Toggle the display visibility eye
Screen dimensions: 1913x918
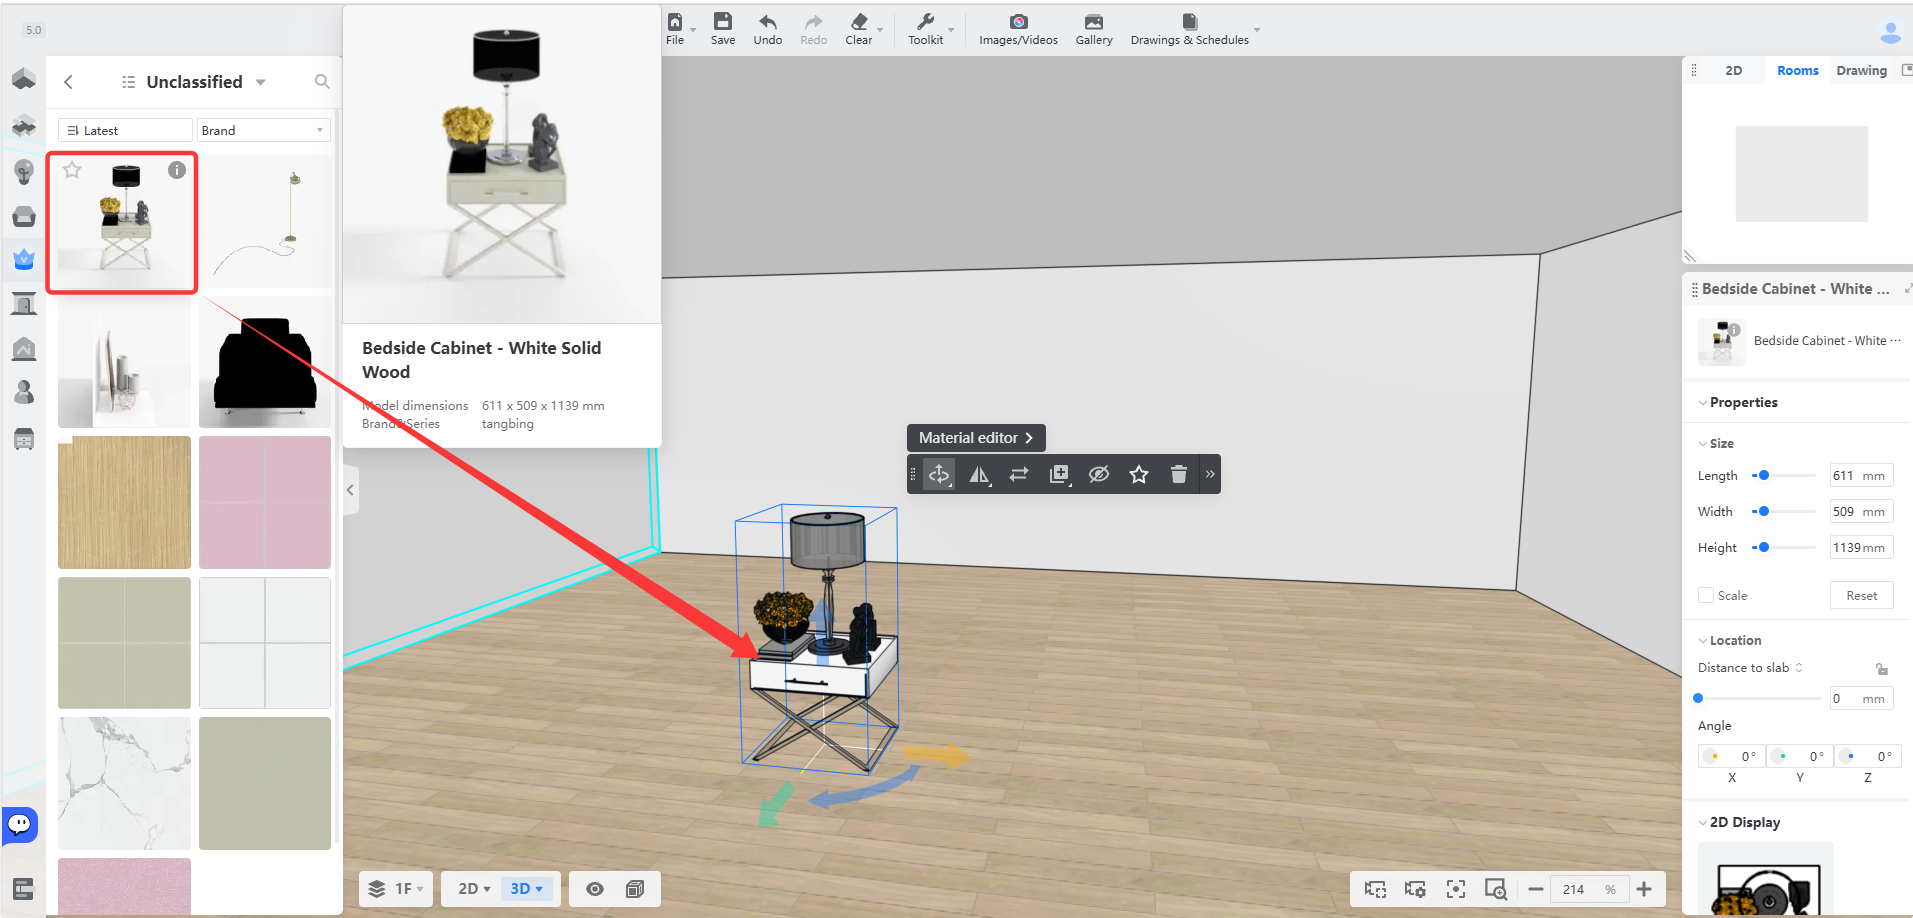(595, 889)
